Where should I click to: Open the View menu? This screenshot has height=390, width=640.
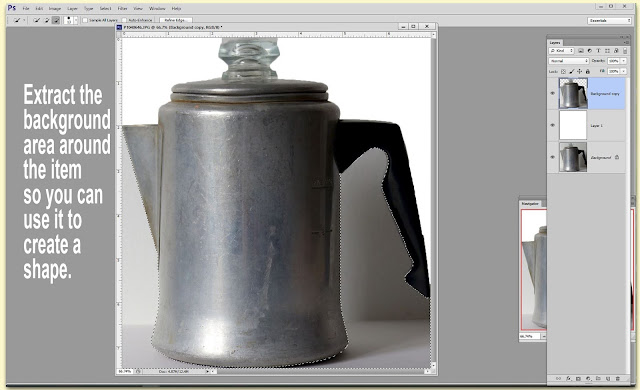click(138, 9)
